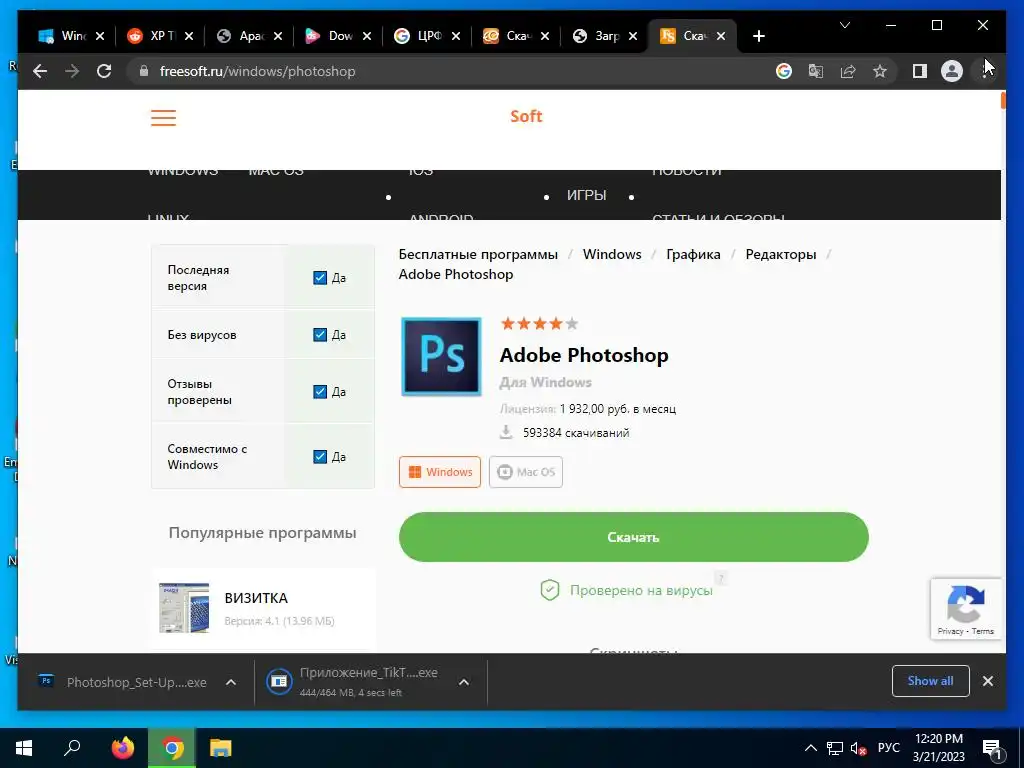Toggle the Последняя версия checkbox
This screenshot has width=1024, height=768.
coord(320,278)
